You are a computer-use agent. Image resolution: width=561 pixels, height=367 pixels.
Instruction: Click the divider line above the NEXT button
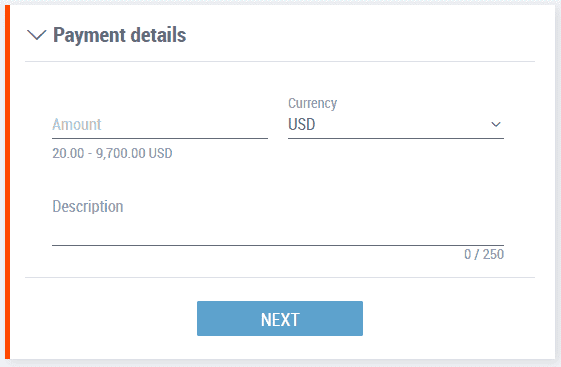pos(280,277)
